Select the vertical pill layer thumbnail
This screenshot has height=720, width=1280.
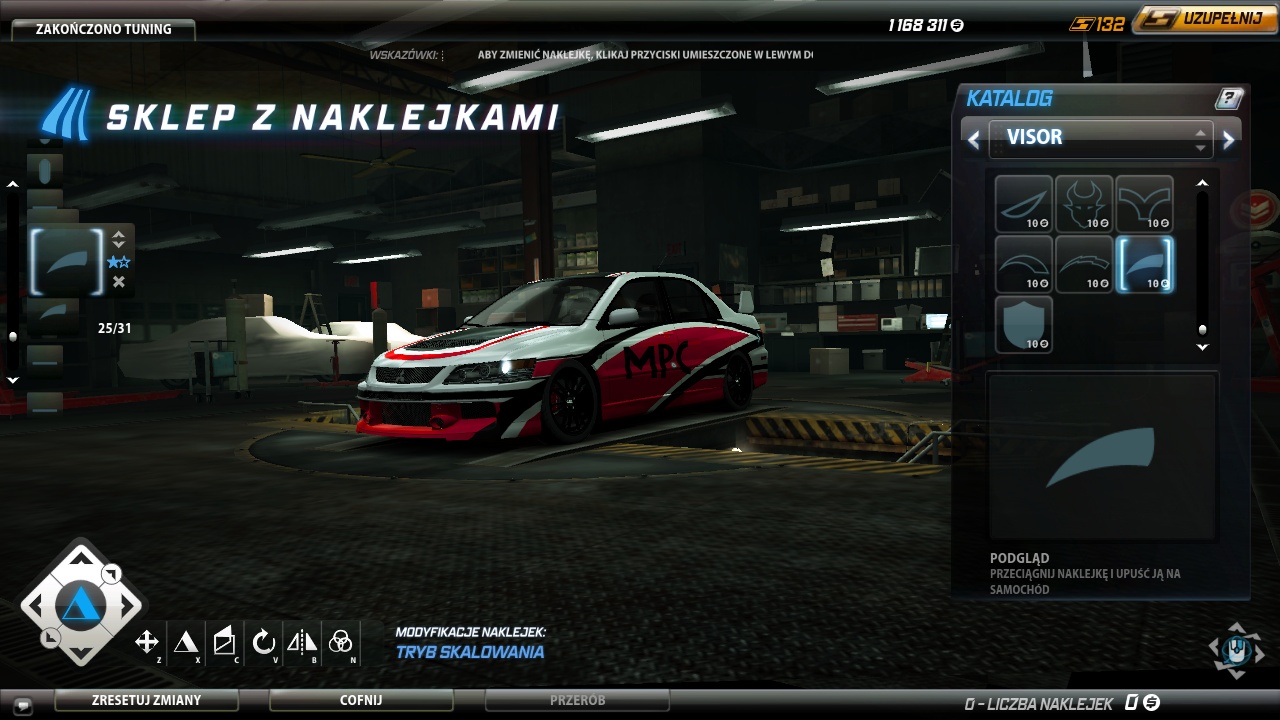pyautogui.click(x=45, y=169)
